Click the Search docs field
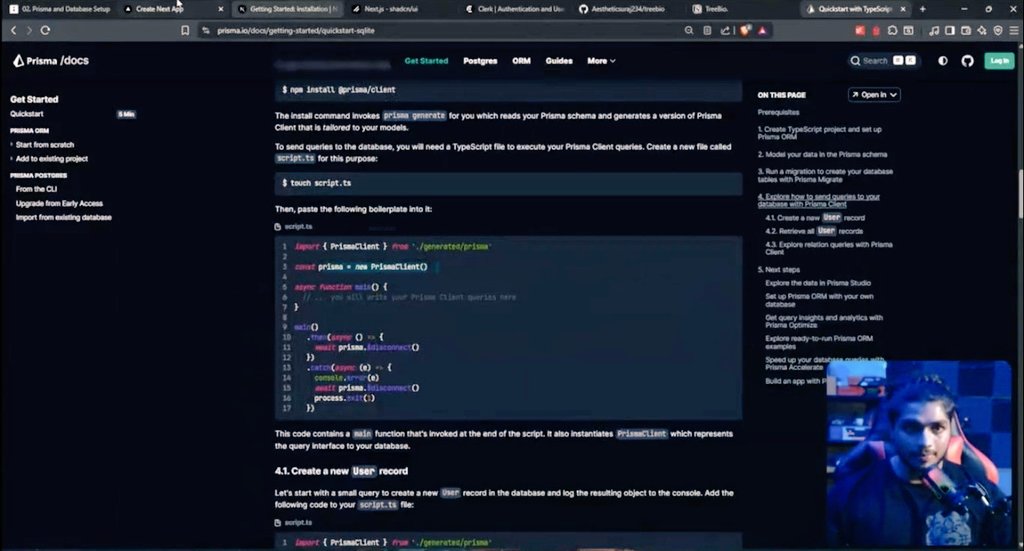Screen dimensions: 1024x551 tap(882, 61)
